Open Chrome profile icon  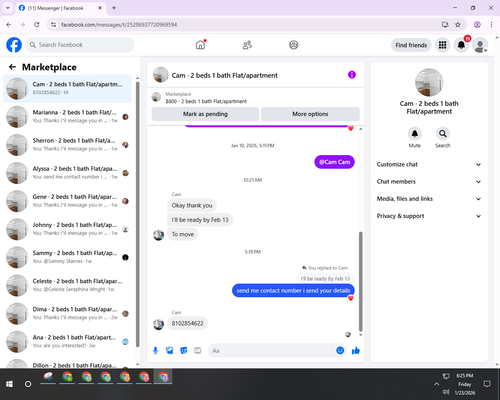click(x=477, y=24)
